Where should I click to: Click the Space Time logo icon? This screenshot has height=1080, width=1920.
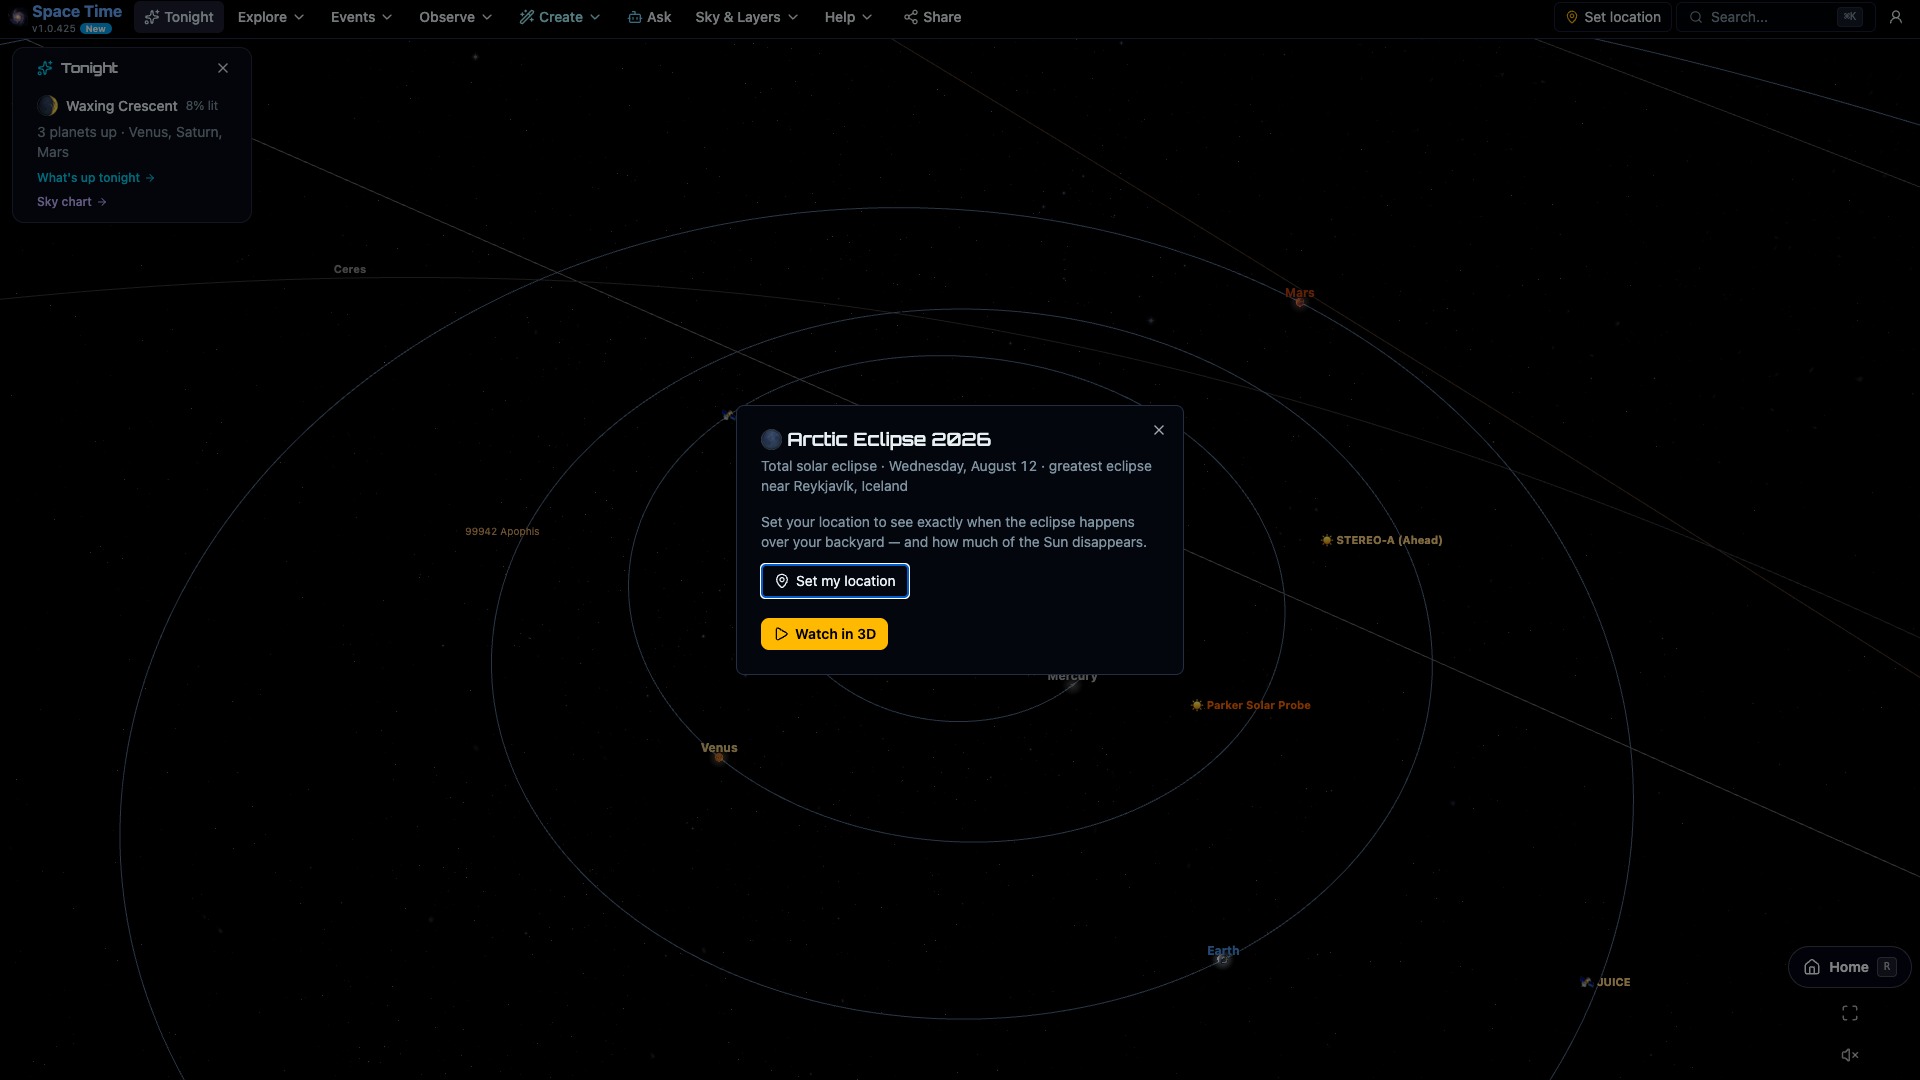16,17
